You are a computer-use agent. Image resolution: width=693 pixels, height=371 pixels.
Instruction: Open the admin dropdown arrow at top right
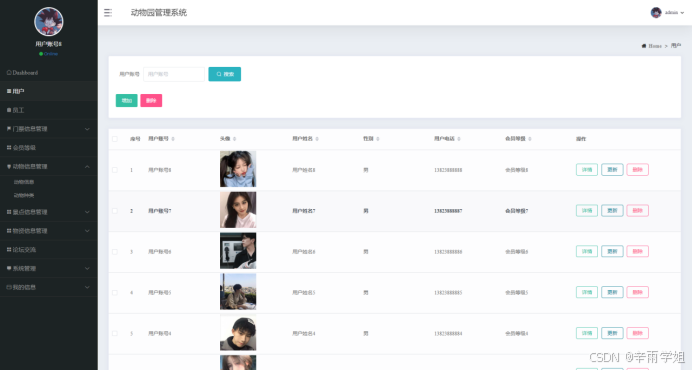(x=682, y=13)
